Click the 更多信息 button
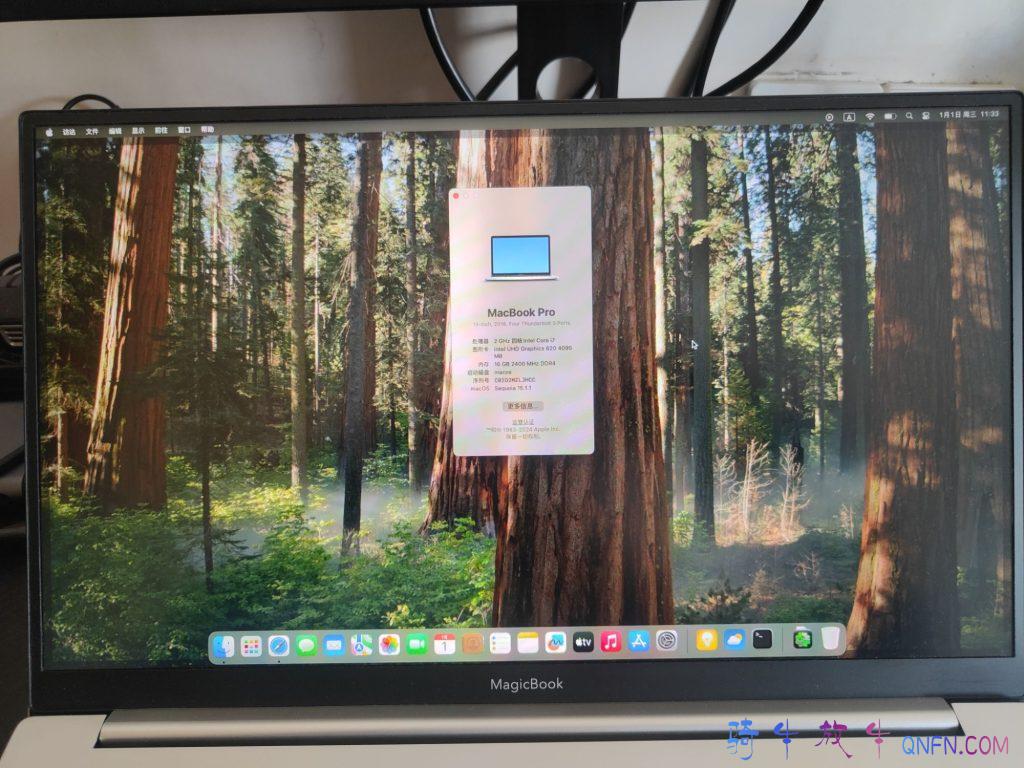 pyautogui.click(x=522, y=406)
